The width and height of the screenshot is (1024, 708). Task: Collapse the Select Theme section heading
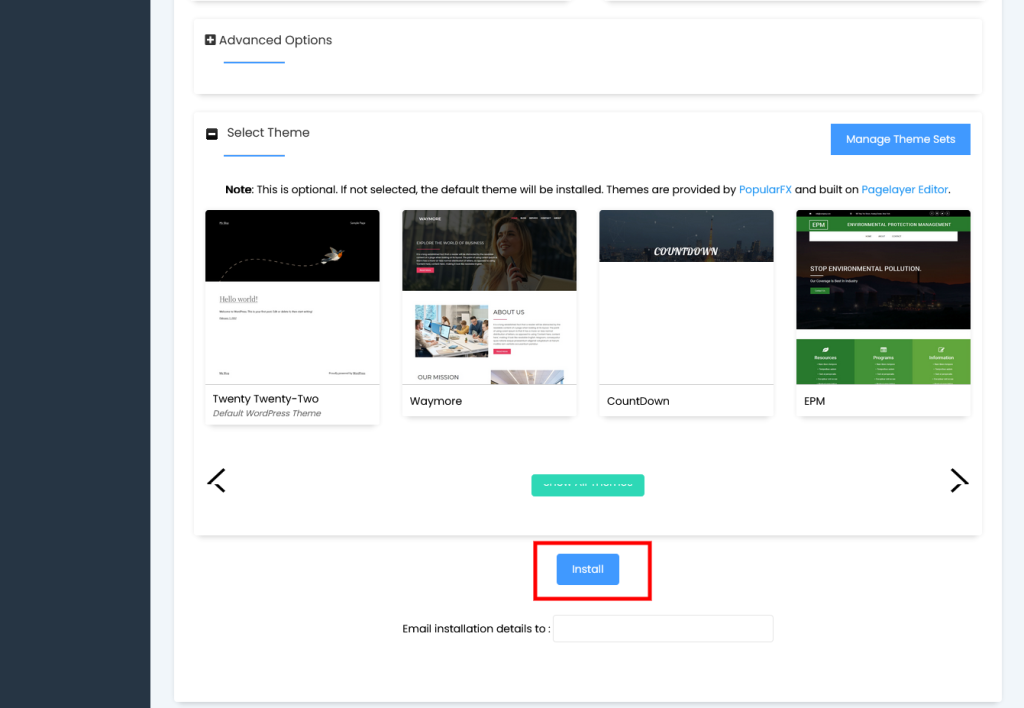(268, 133)
